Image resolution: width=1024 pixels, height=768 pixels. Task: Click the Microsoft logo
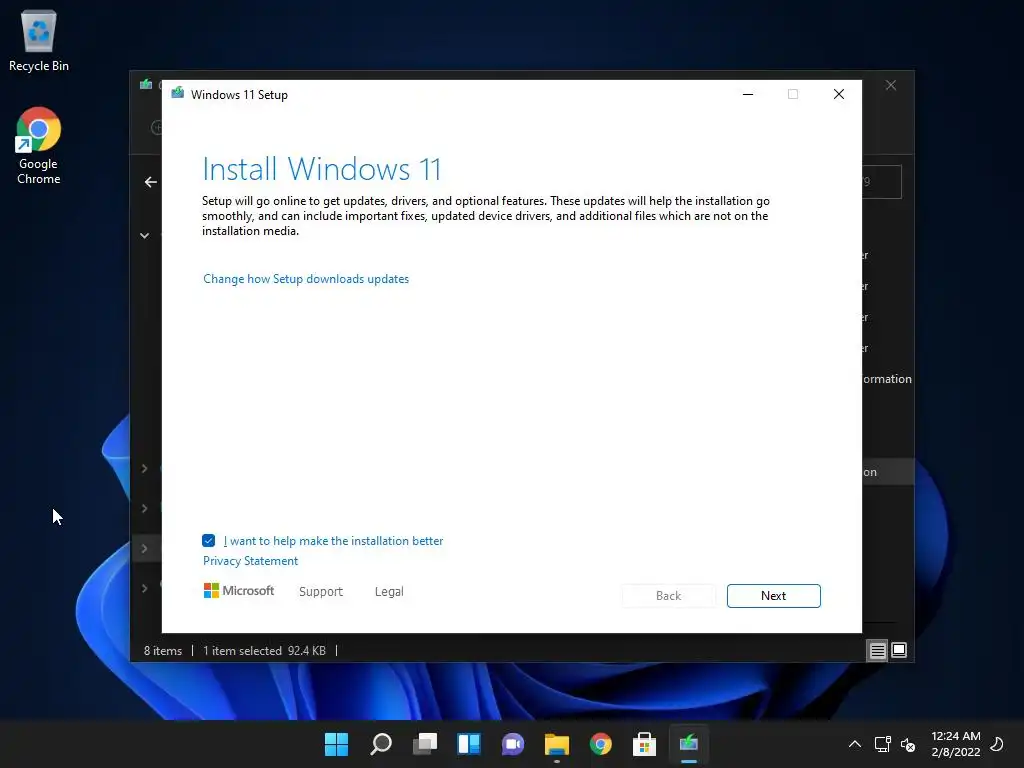tap(239, 591)
